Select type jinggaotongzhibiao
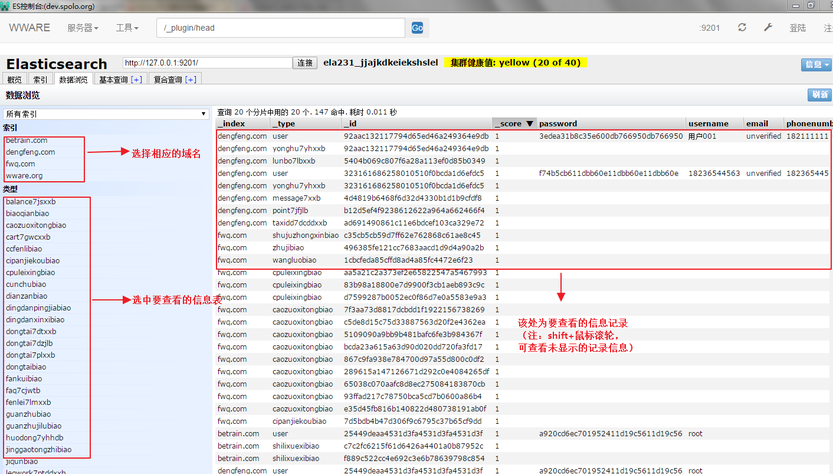 point(38,449)
